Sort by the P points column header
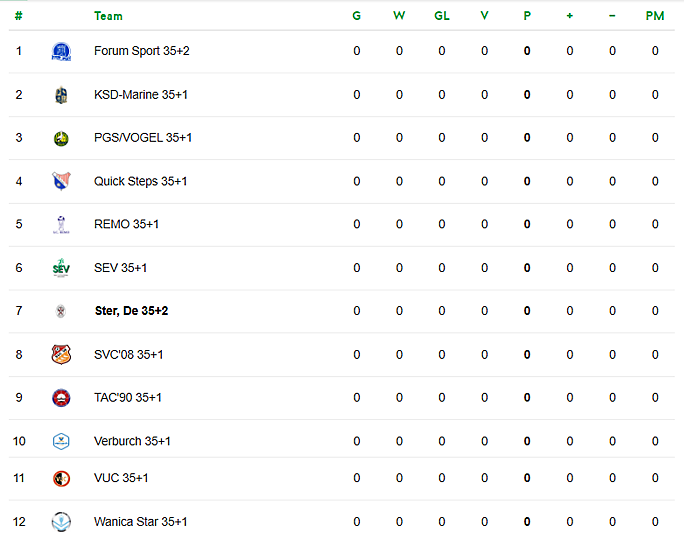 coord(527,16)
